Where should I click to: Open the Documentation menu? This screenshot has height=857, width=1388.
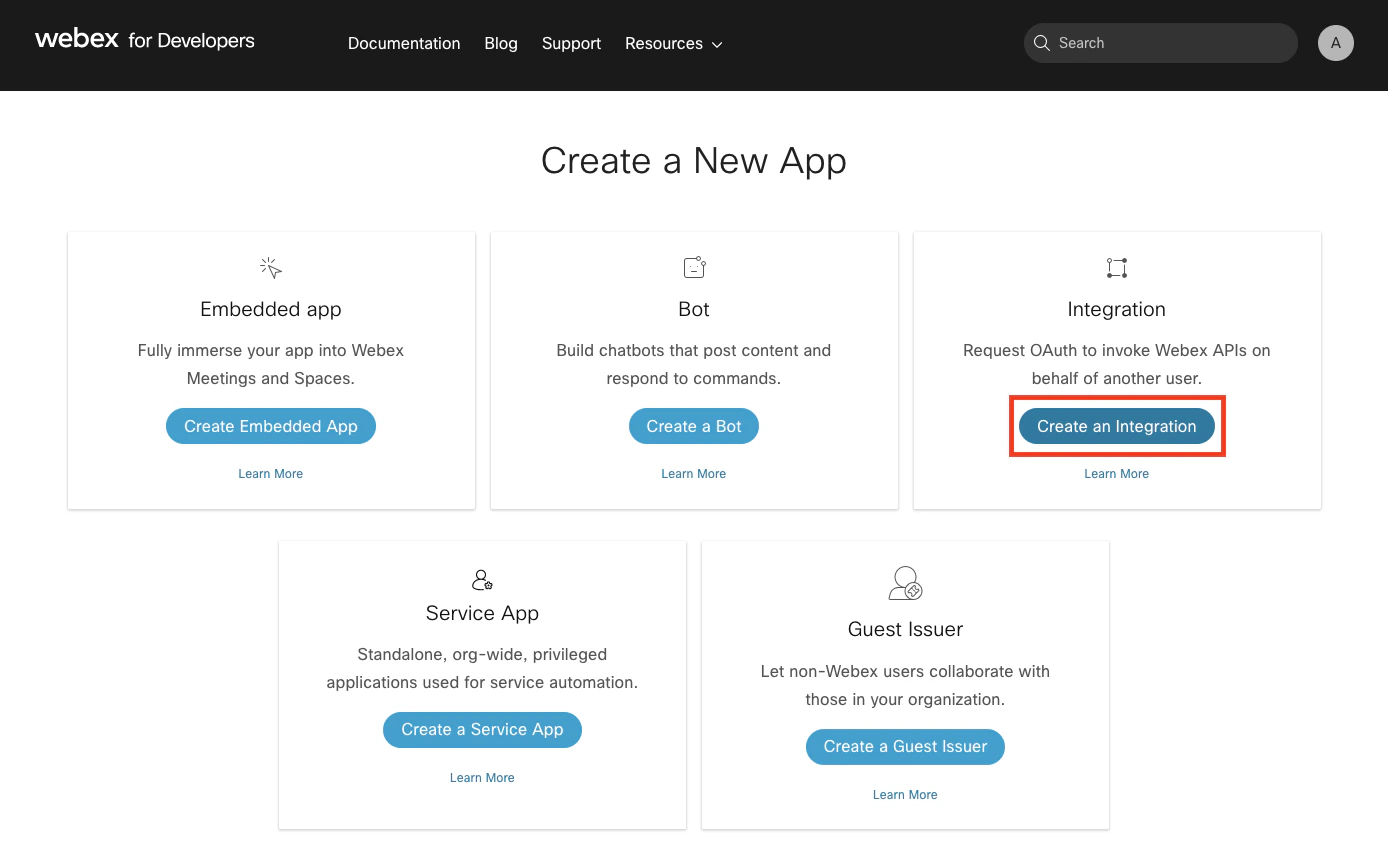(404, 43)
